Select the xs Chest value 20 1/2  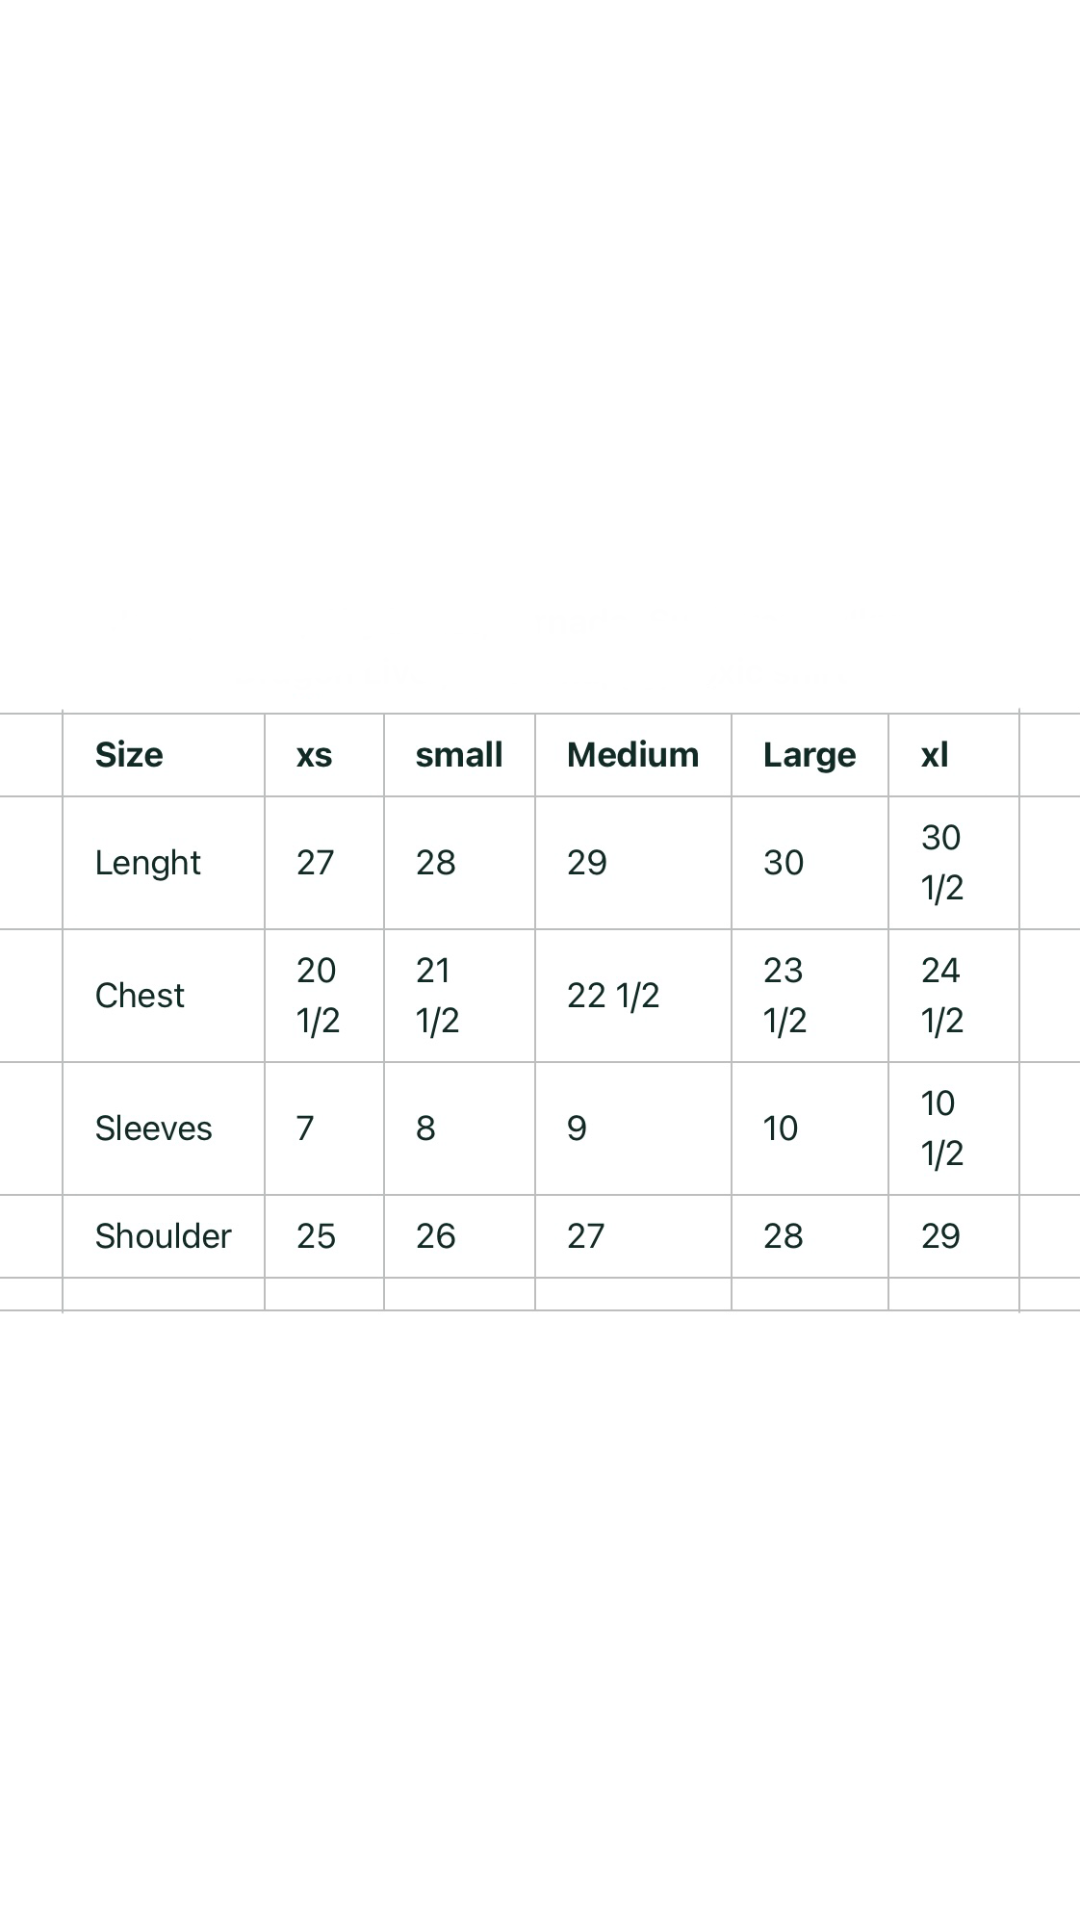click(318, 995)
